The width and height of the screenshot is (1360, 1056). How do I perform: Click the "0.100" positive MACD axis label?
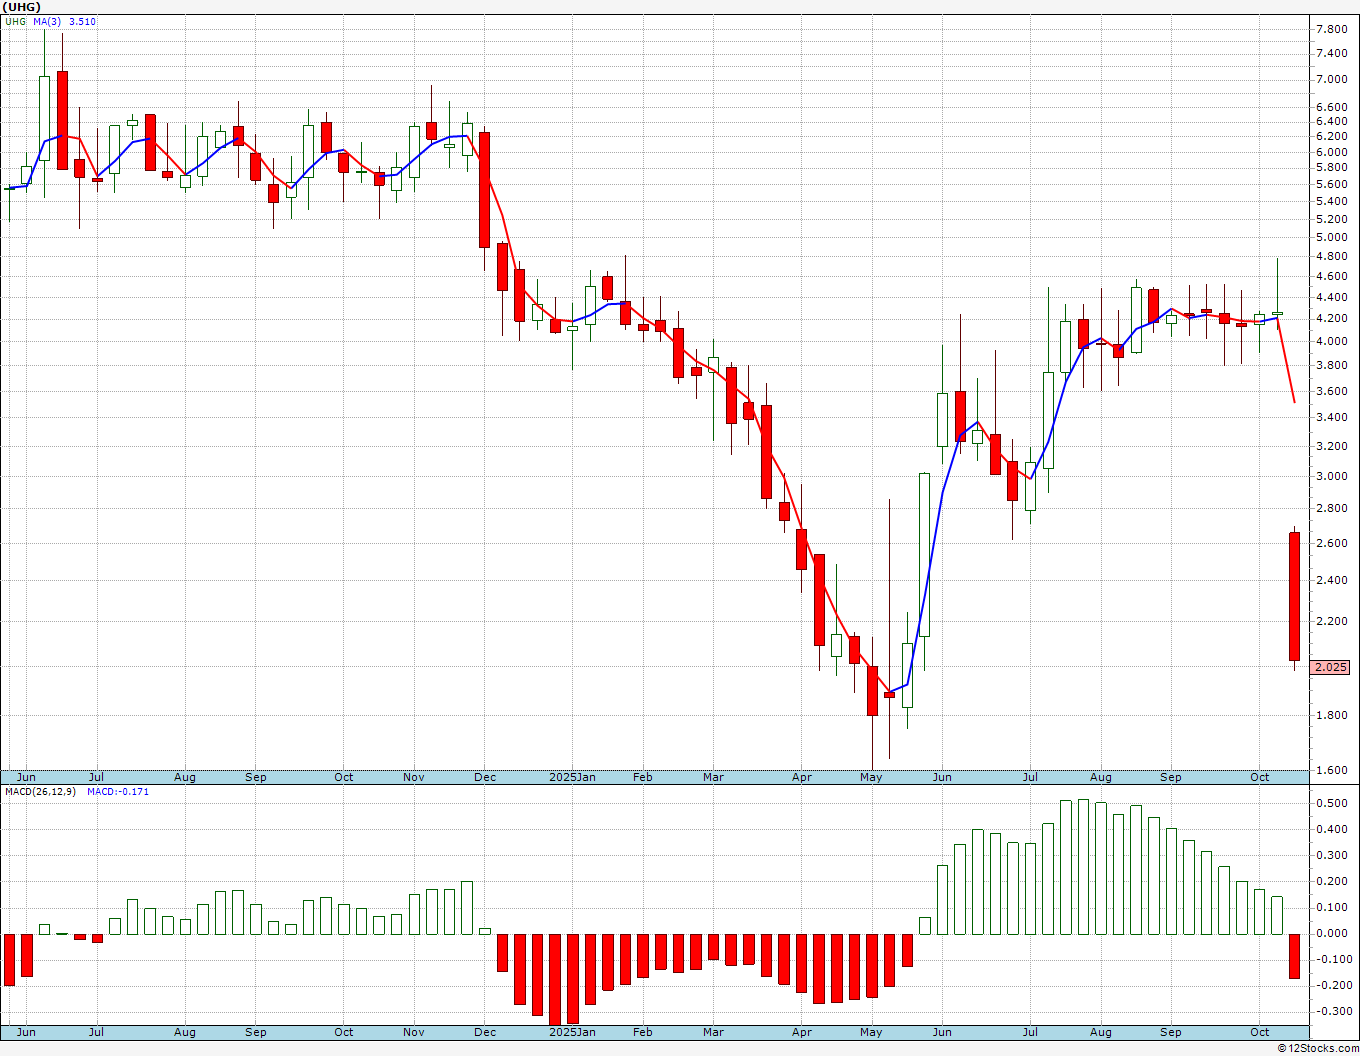point(1331,907)
